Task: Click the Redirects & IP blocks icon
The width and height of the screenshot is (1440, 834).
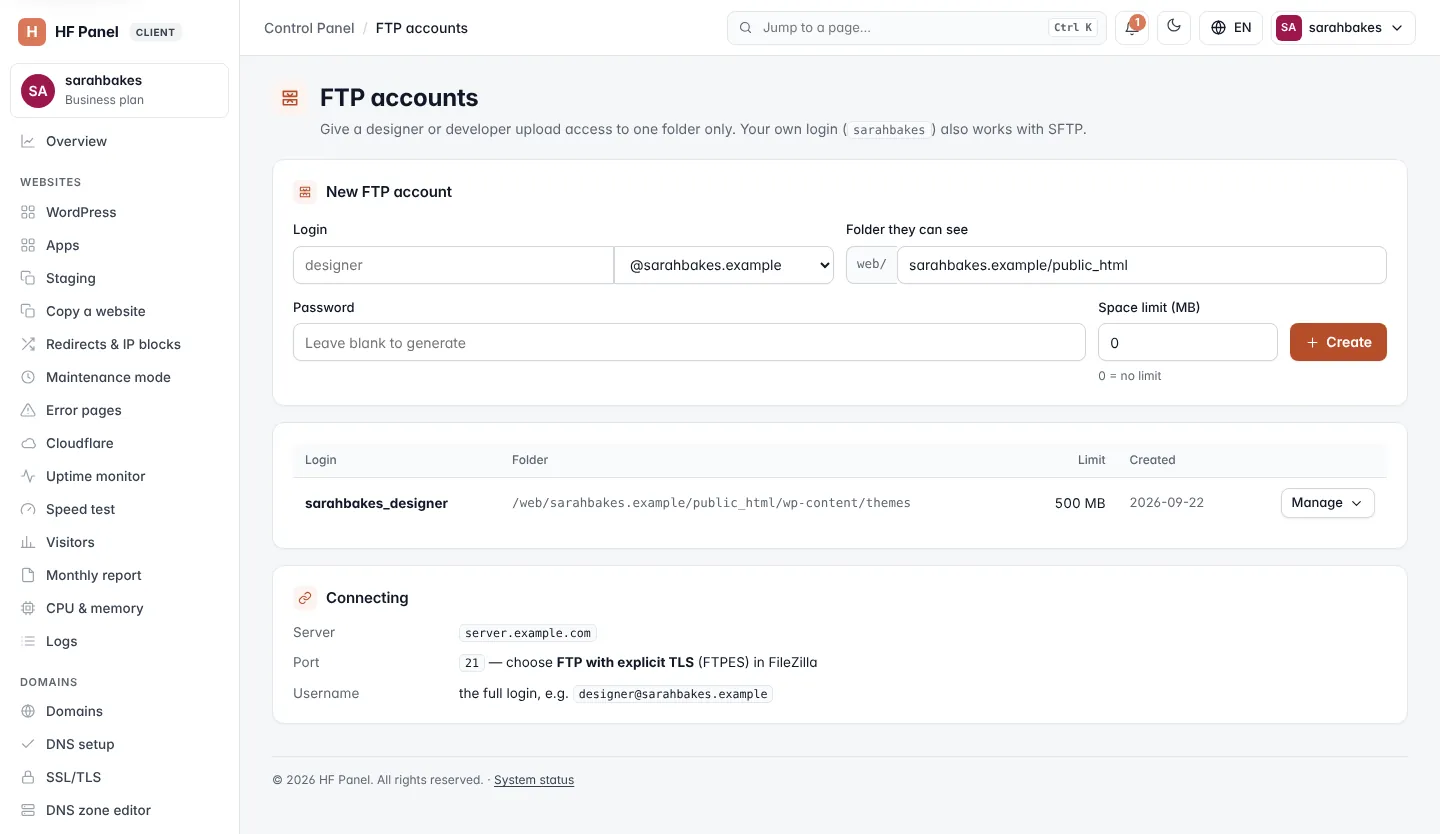Action: (x=28, y=344)
